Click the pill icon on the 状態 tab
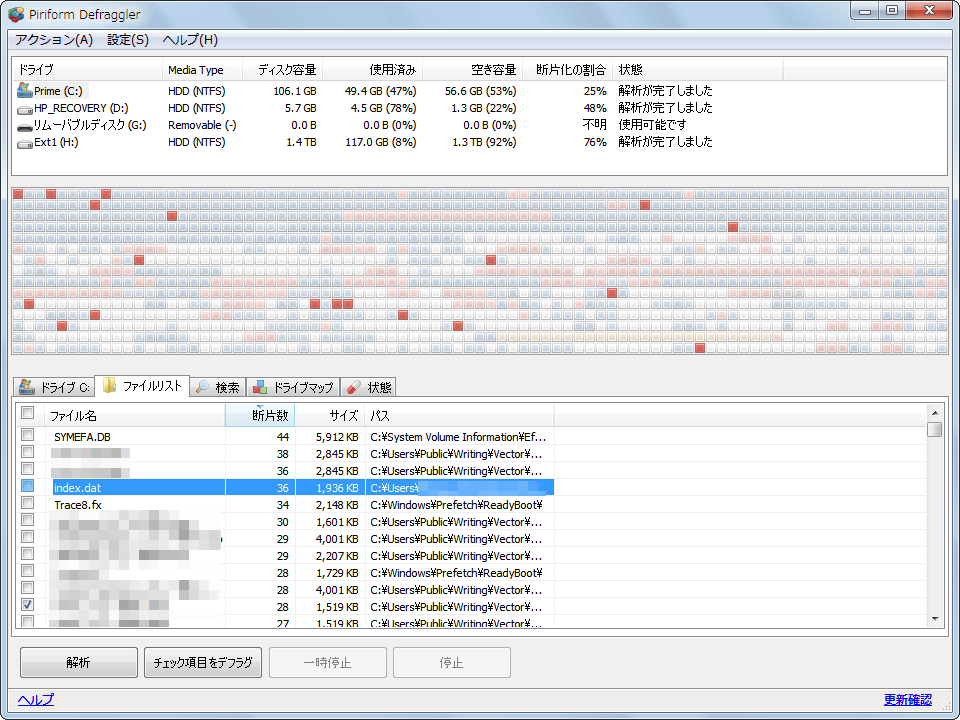Image resolution: width=960 pixels, height=720 pixels. click(353, 387)
